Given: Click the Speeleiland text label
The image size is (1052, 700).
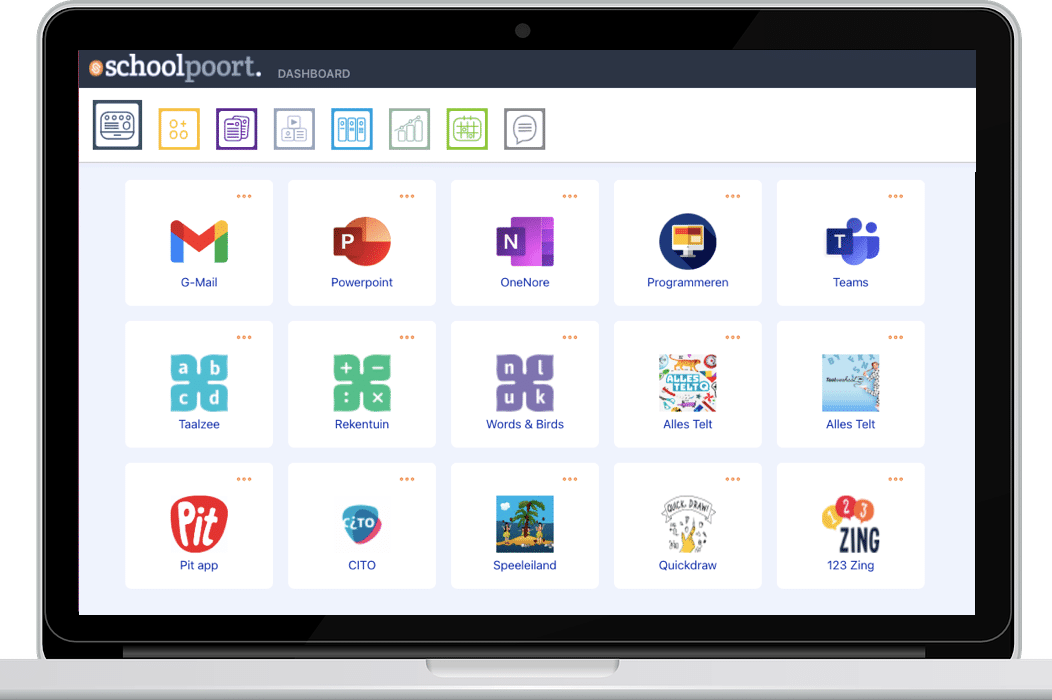Looking at the screenshot, I should pyautogui.click(x=525, y=565).
